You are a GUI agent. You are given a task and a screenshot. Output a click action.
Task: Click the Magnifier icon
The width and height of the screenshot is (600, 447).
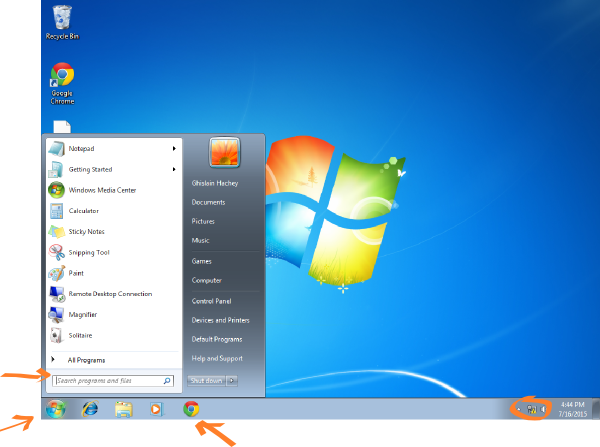coord(56,315)
